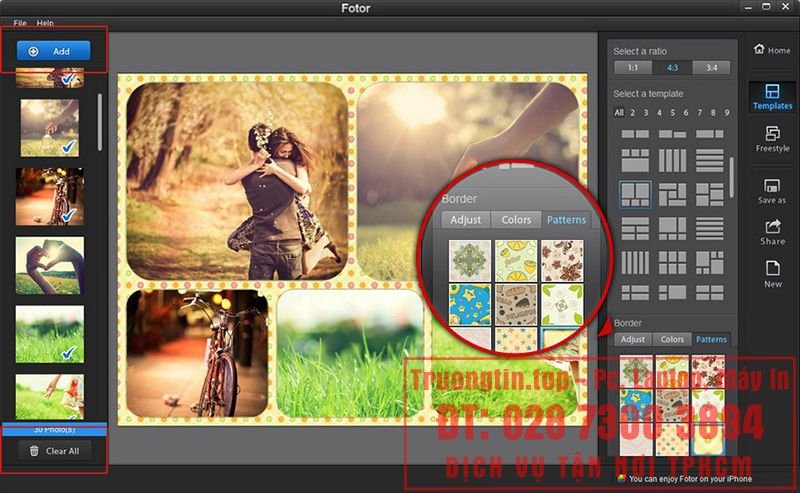Select the 1:1 ratio option

[x=632, y=68]
